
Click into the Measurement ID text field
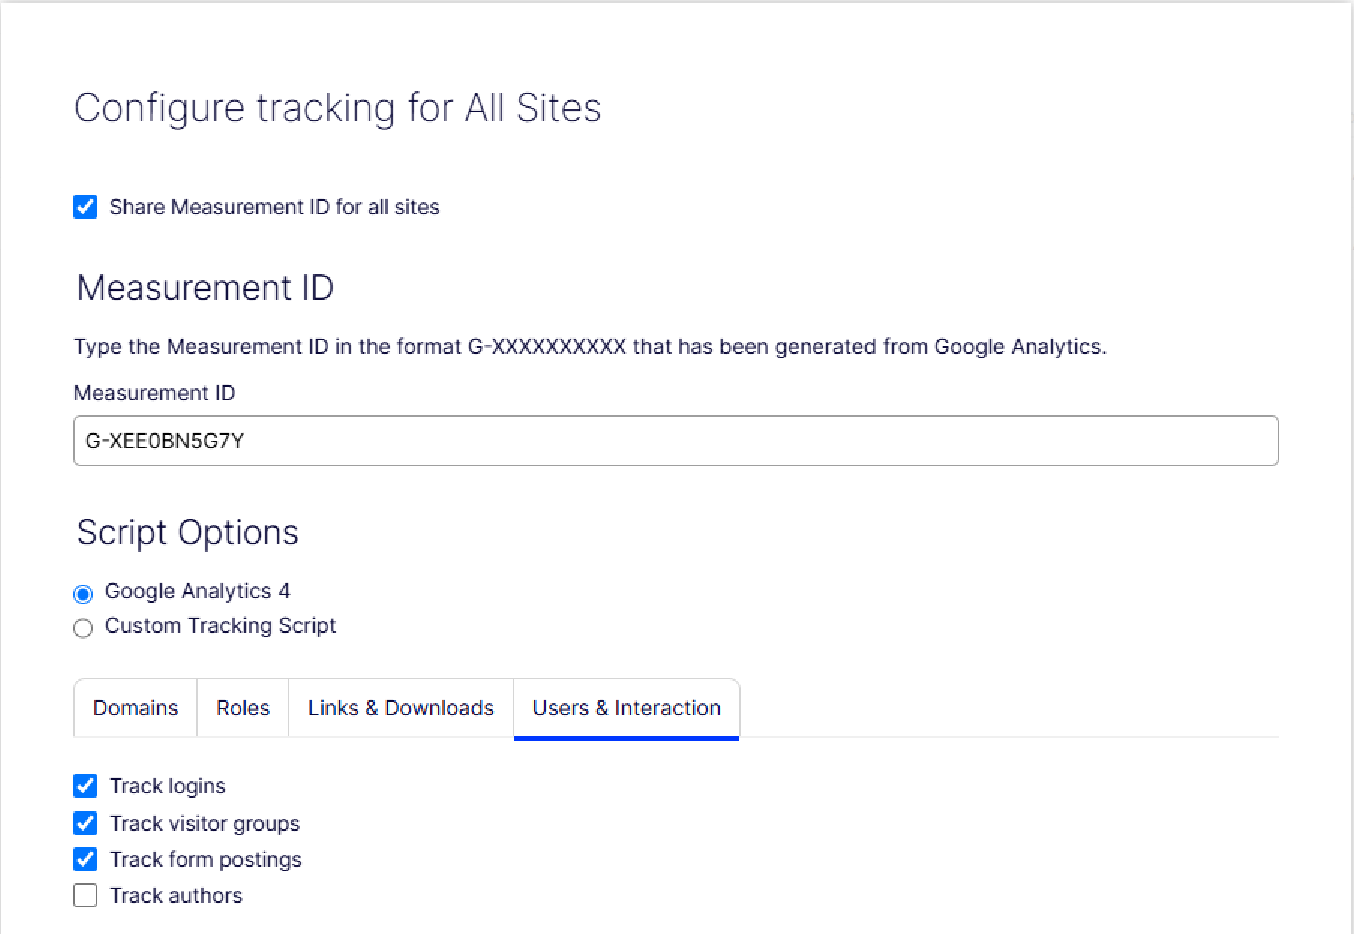click(x=676, y=441)
